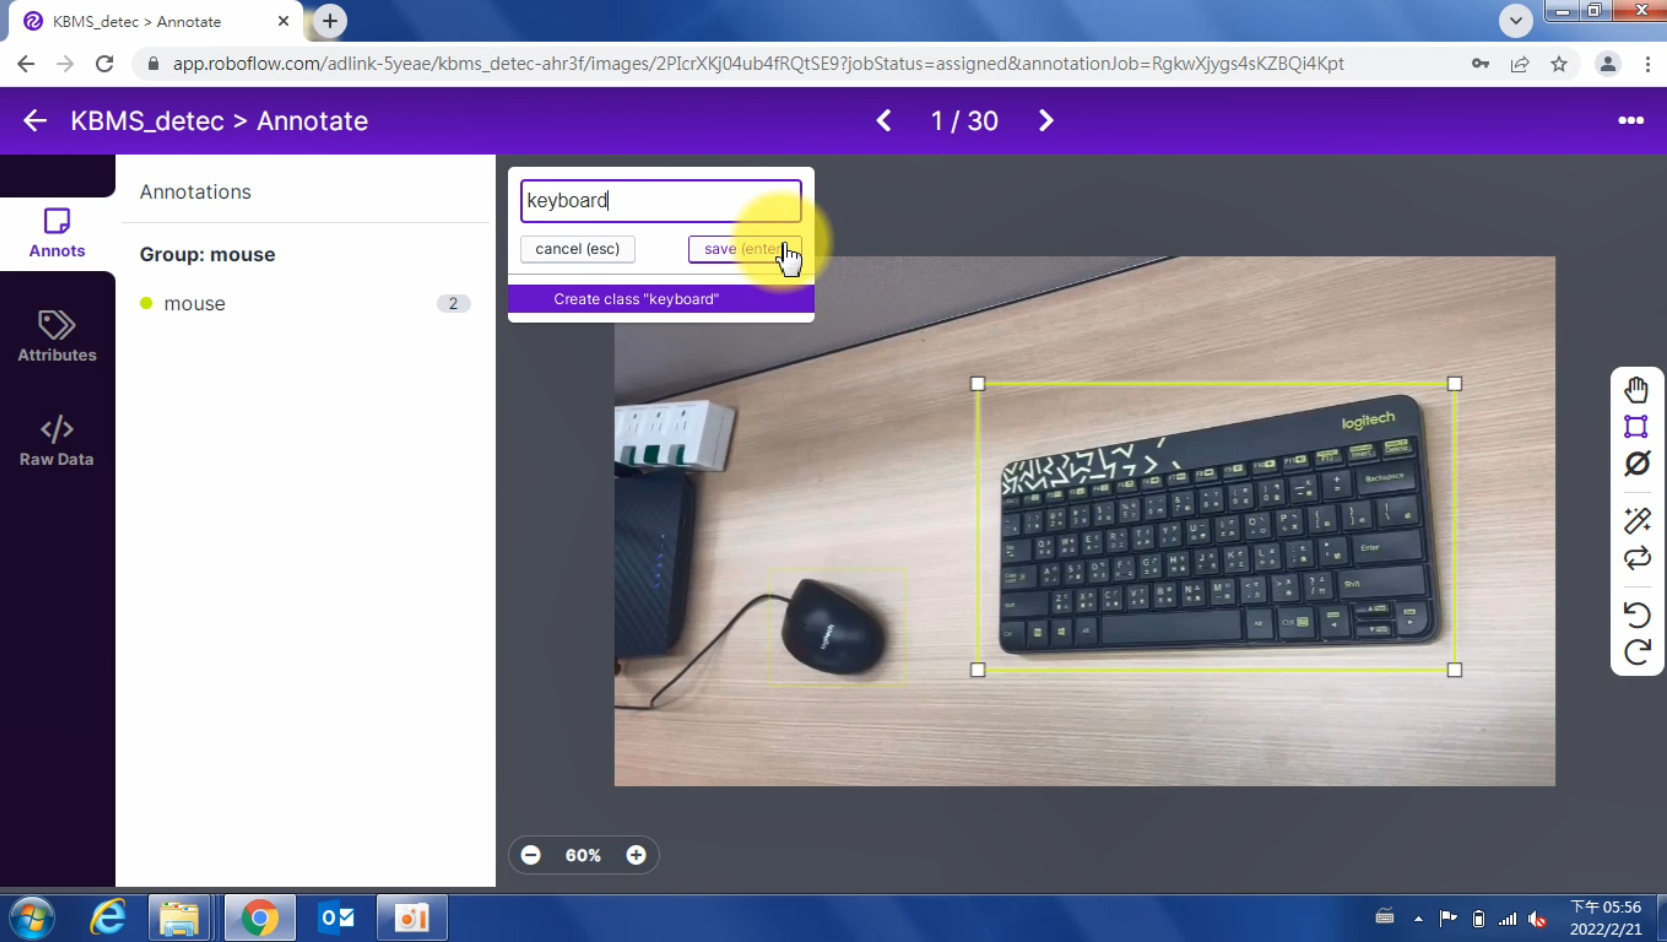Open Outlook from the taskbar
This screenshot has height=942, width=1667.
[336, 917]
